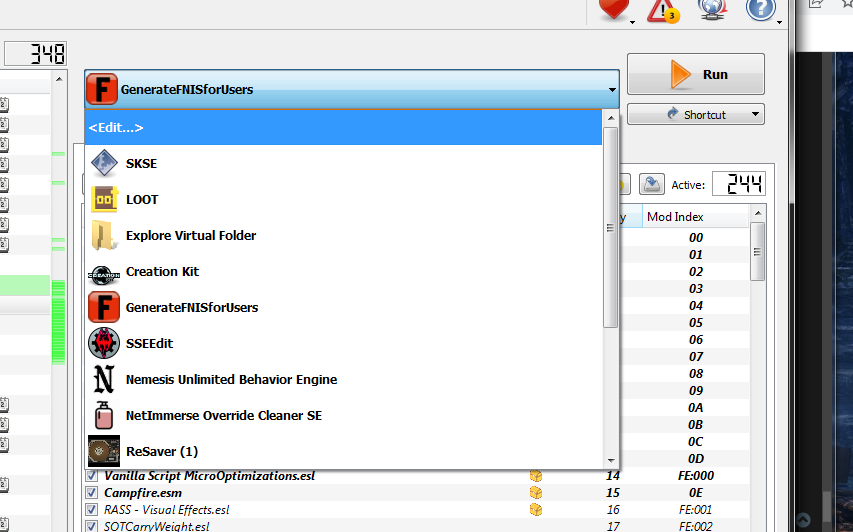Click plugin list scrollbar up arrow
This screenshot has height=532, width=853.
[757, 212]
